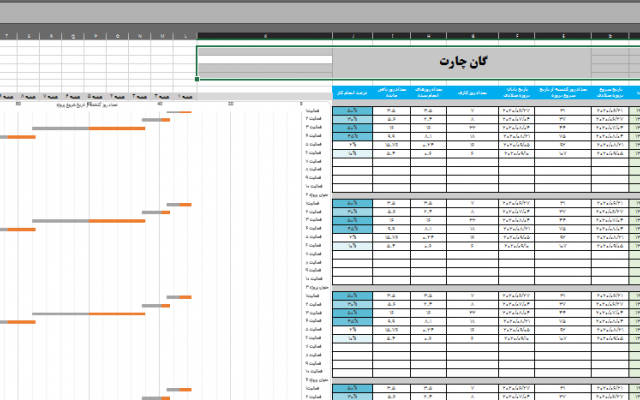640x400 pixels.
Task: Click the 'تعداد روزهای انجام شده' header cell
Action: (x=434, y=91)
